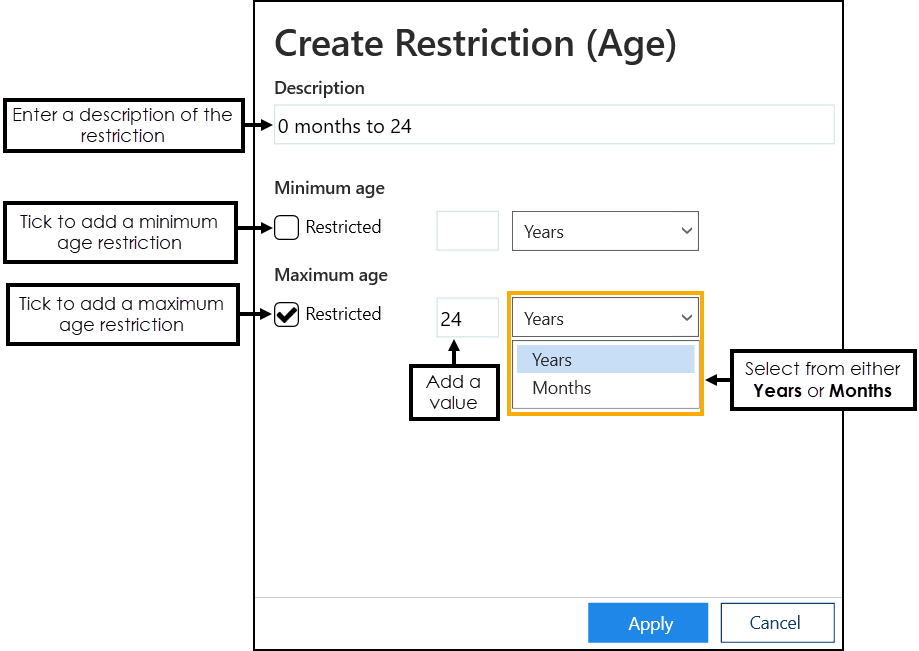Click the empty Minimum age value box
This screenshot has width=919, height=651.
(467, 231)
